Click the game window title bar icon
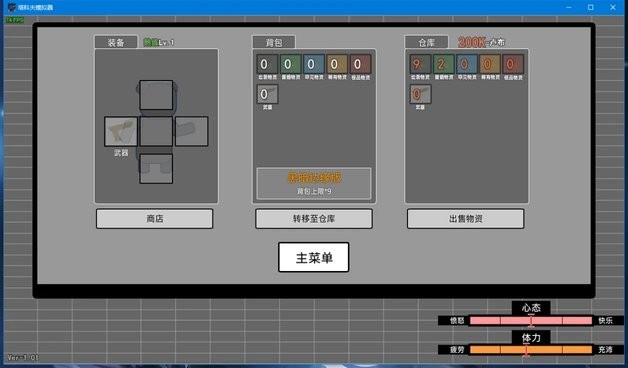 pos(12,7)
